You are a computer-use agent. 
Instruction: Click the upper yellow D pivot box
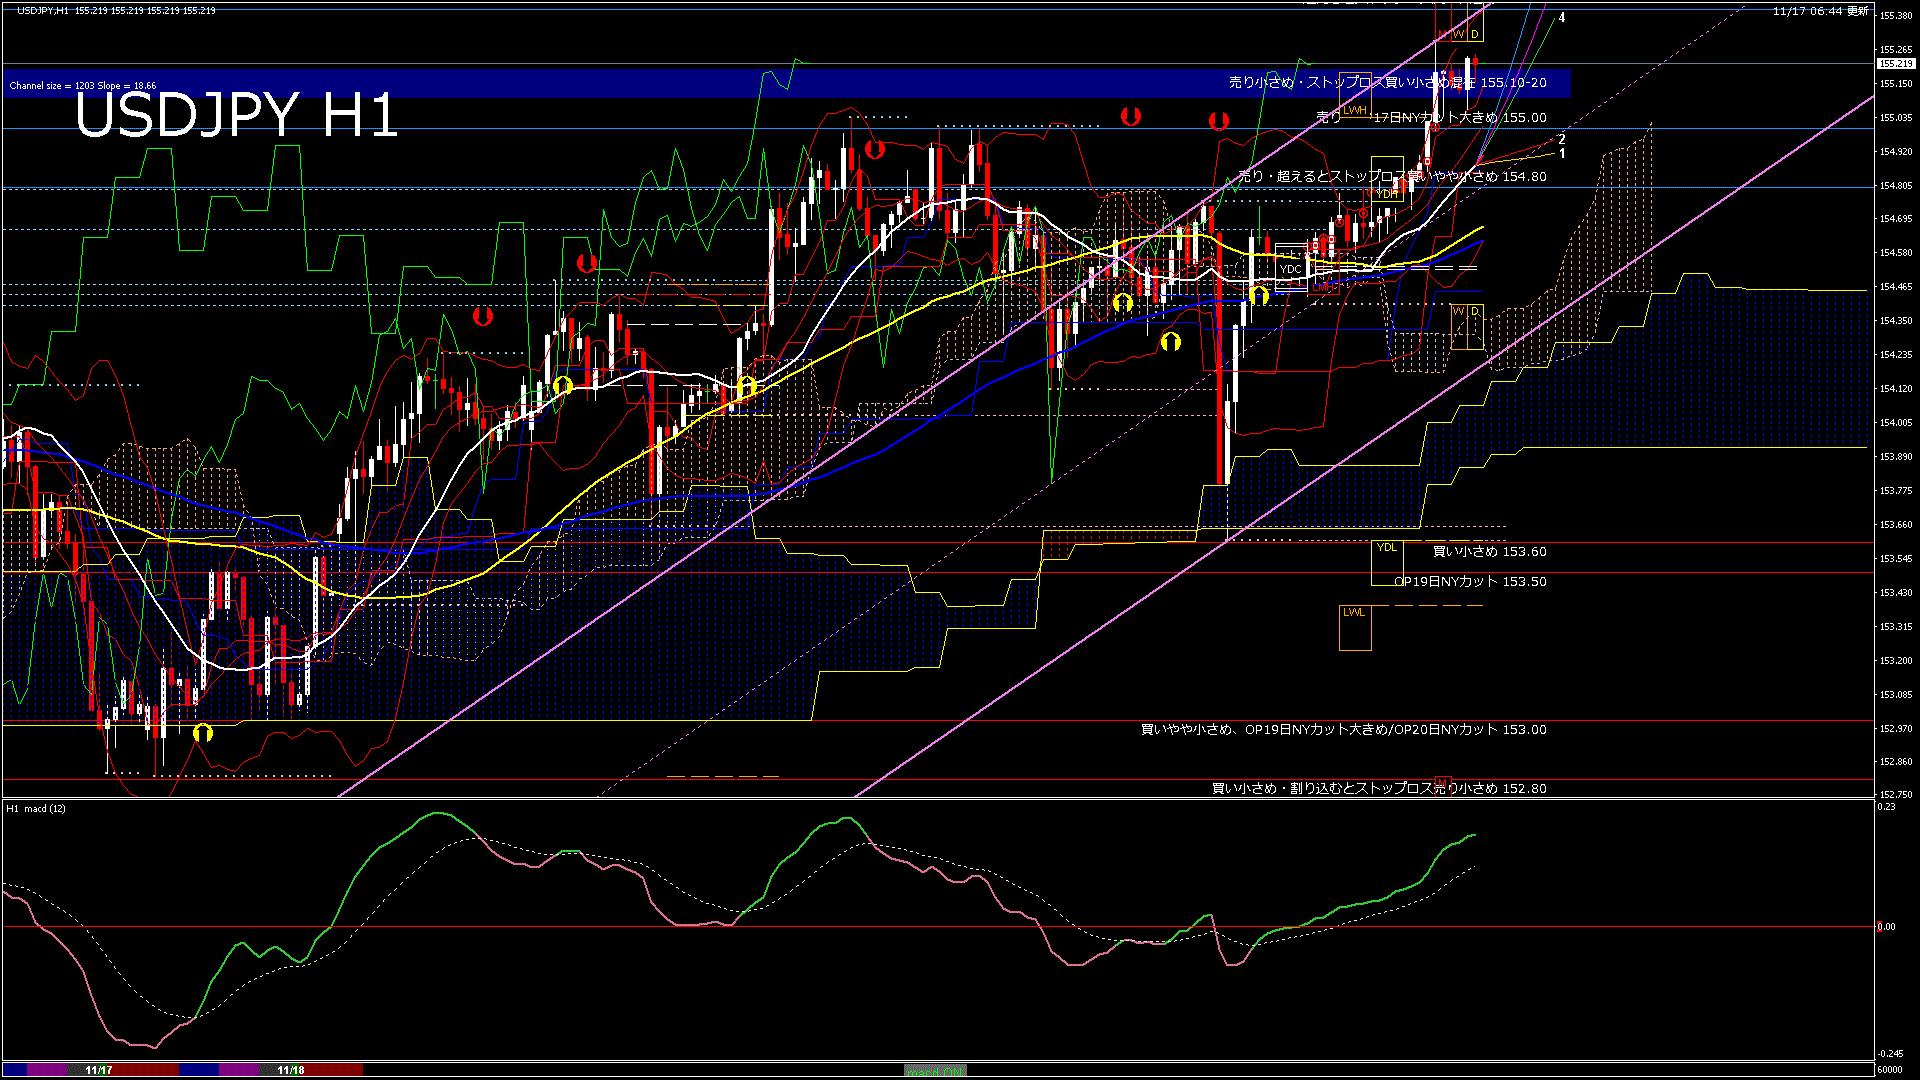coord(1474,34)
